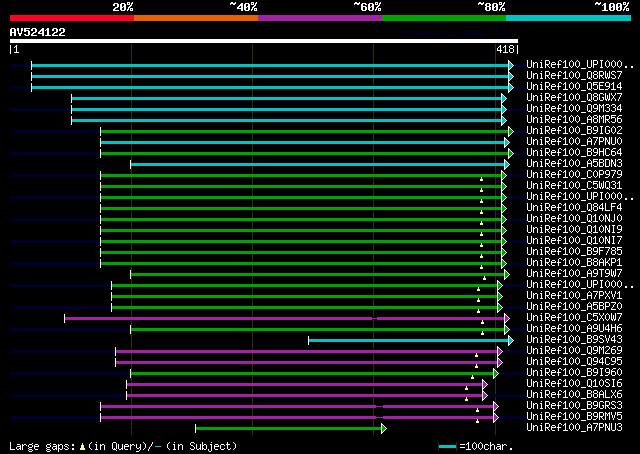Click the cyan 100char scale bar
Image resolution: width=640 pixels, height=454 pixels.
point(447,447)
